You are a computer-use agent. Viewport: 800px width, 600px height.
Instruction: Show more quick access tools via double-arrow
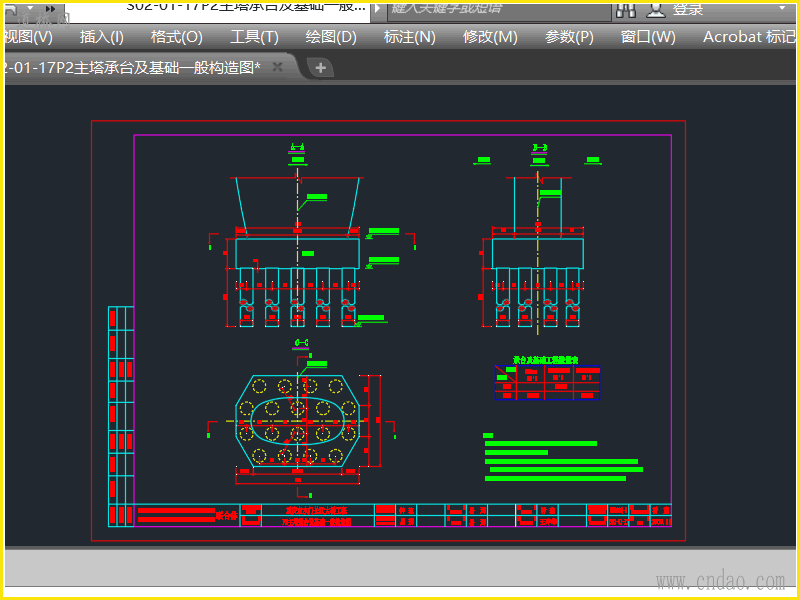pos(50,9)
